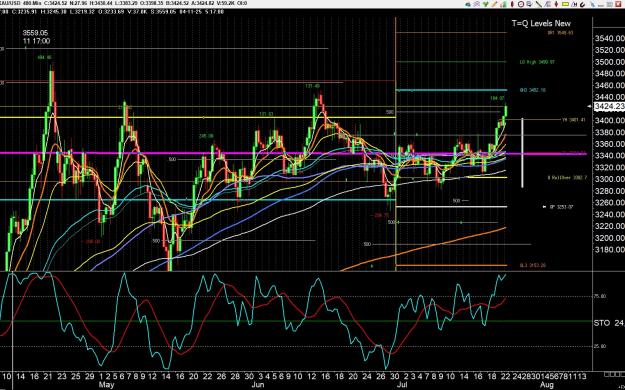Click the Aug month label on time axis
Screen dimensions: 625x390
[546, 385]
